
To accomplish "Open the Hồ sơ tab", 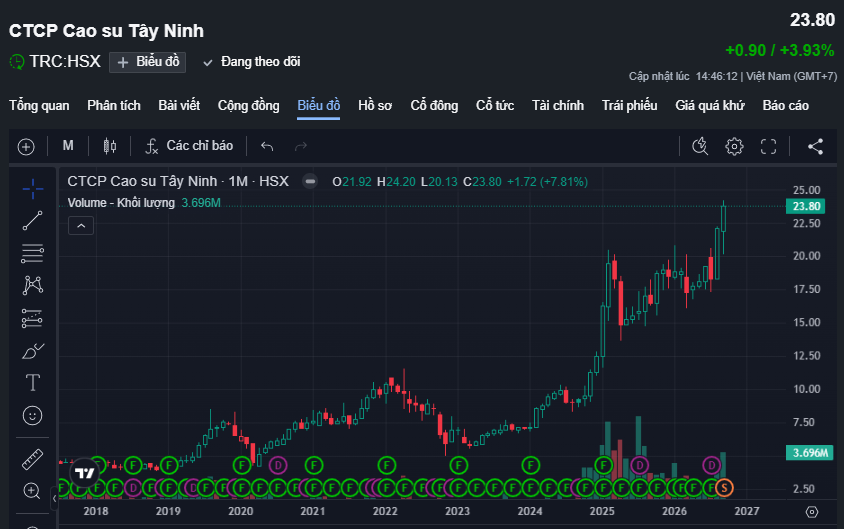I will pos(375,105).
